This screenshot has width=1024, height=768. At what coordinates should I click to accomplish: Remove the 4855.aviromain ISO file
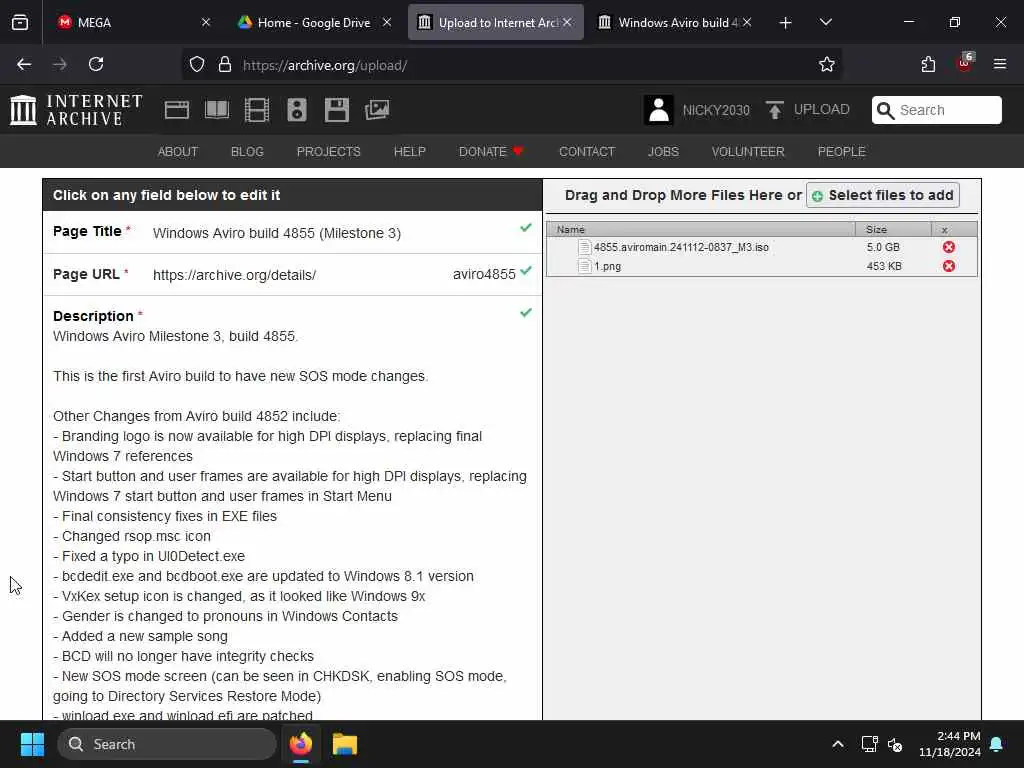pyautogui.click(x=949, y=247)
